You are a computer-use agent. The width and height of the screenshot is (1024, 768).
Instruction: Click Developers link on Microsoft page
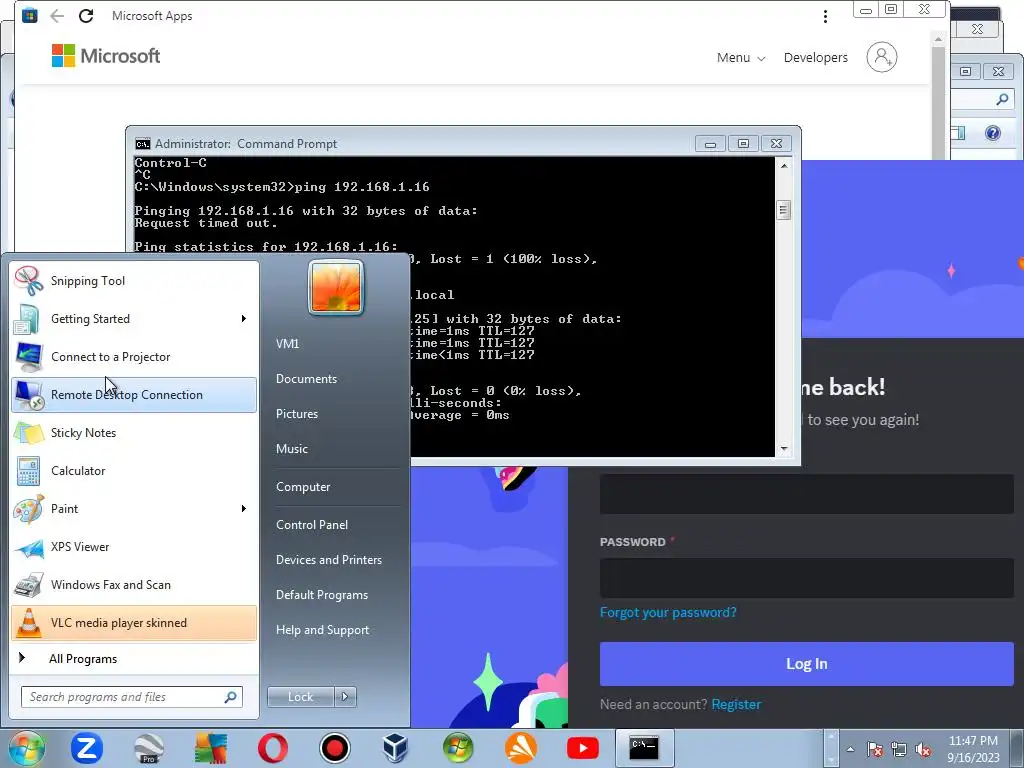pos(816,57)
